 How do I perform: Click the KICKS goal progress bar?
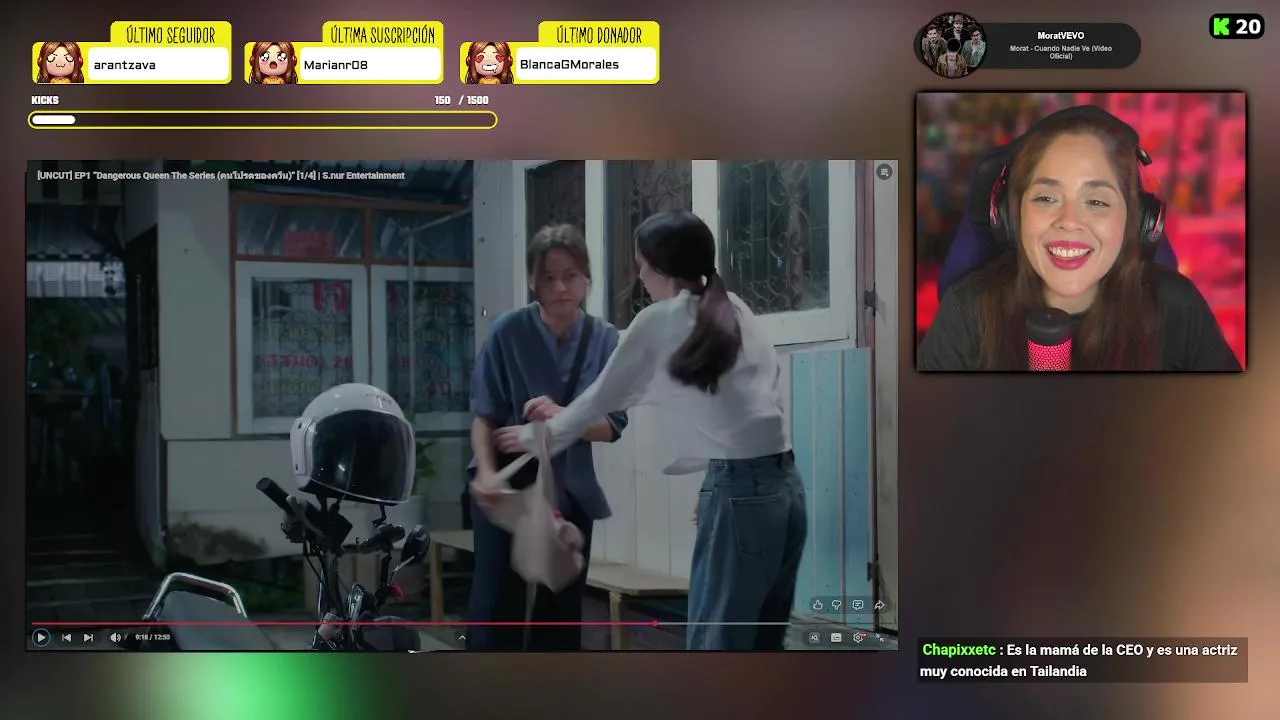[x=263, y=120]
